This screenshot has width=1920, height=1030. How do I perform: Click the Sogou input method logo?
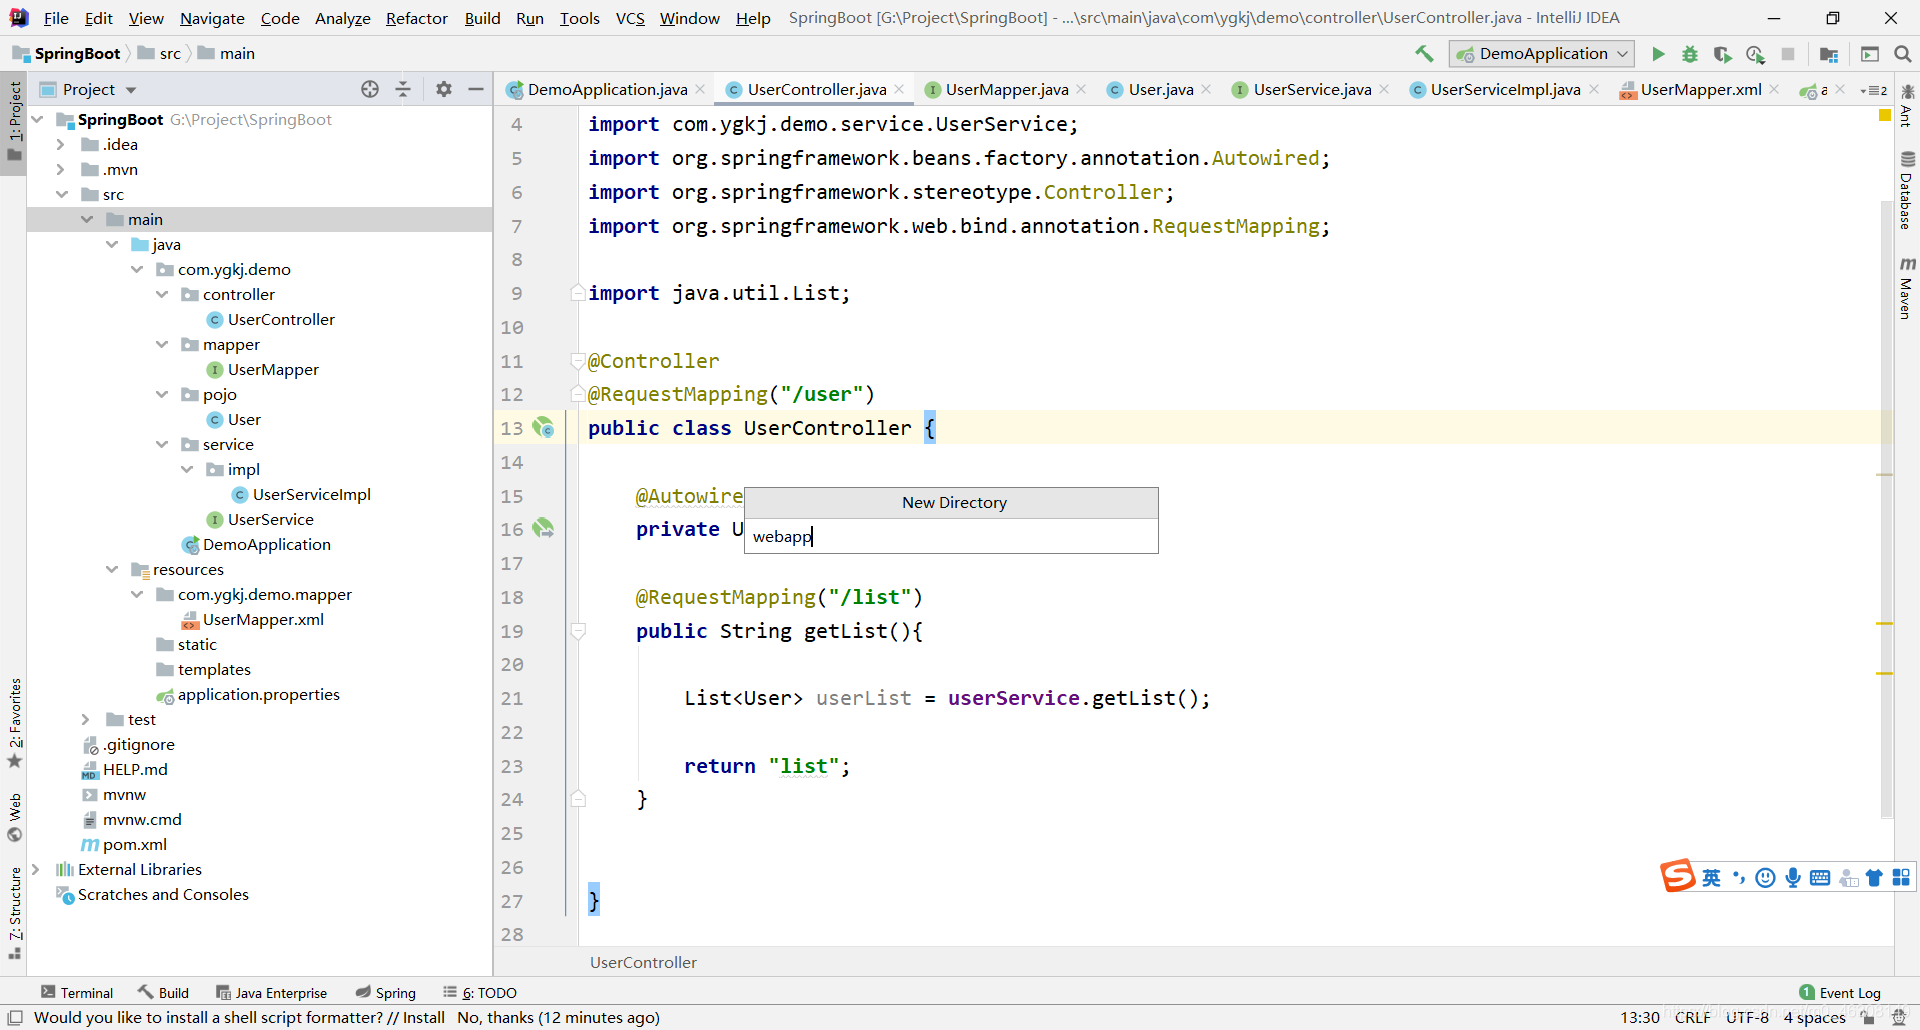coord(1678,876)
